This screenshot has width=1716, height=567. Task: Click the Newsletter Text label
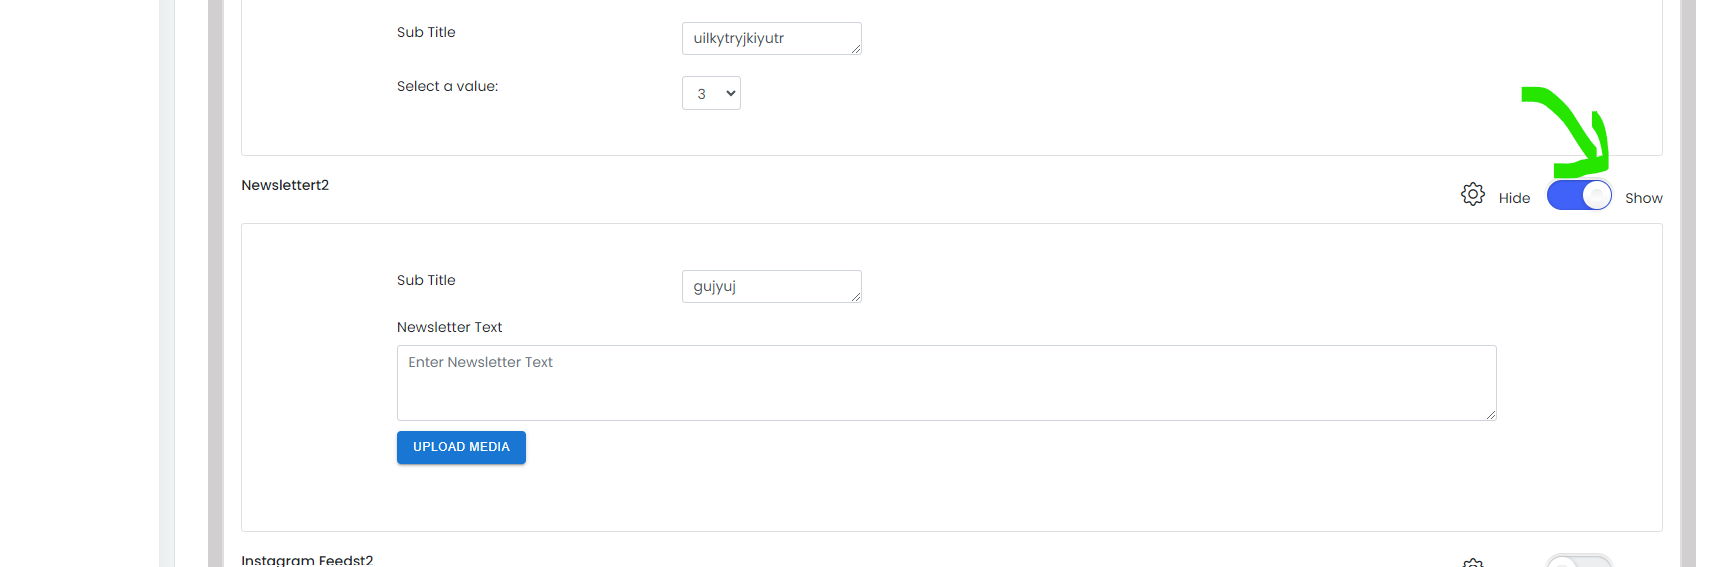tap(449, 327)
